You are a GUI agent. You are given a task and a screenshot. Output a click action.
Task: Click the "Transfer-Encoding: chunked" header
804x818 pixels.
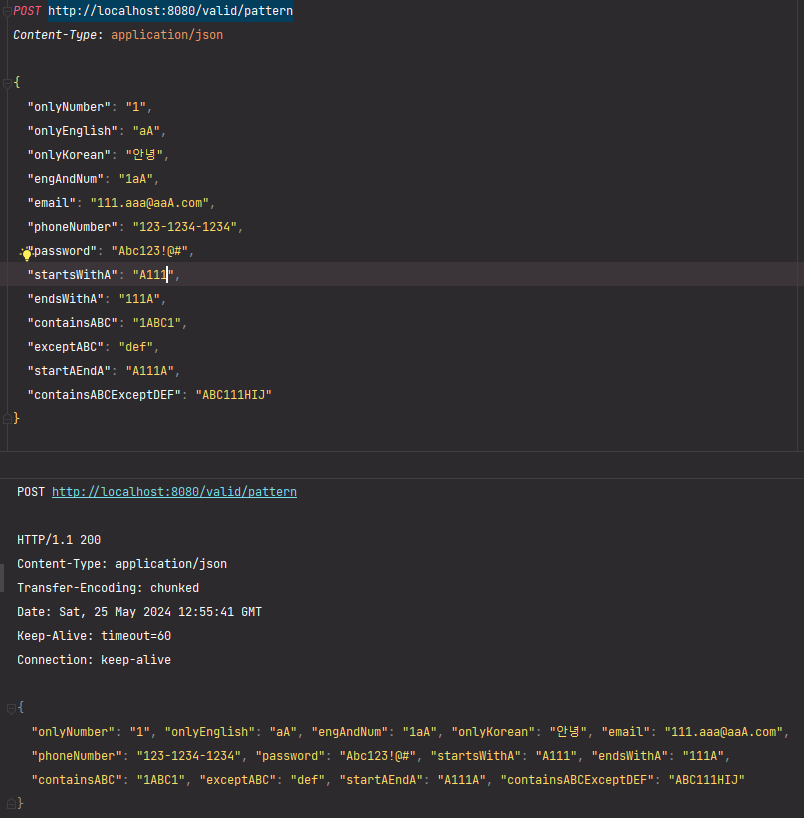108,588
